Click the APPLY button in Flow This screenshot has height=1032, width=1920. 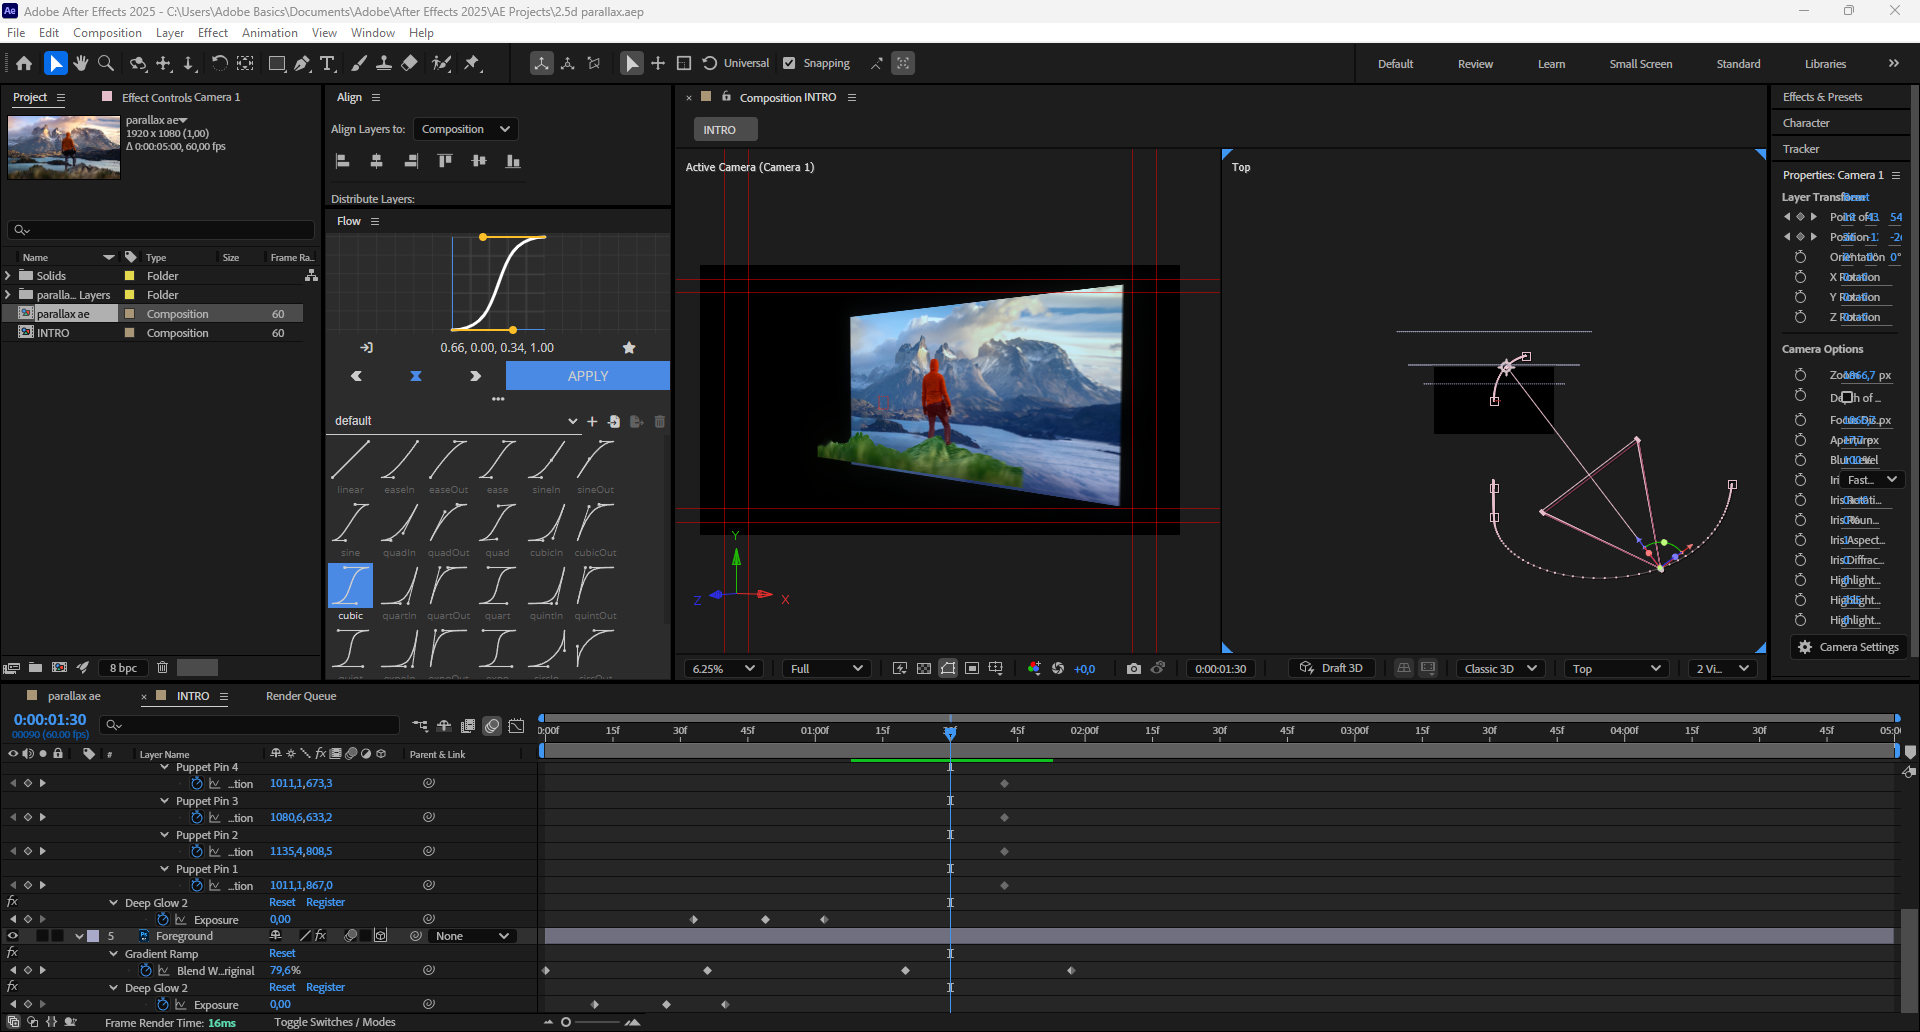pyautogui.click(x=587, y=376)
